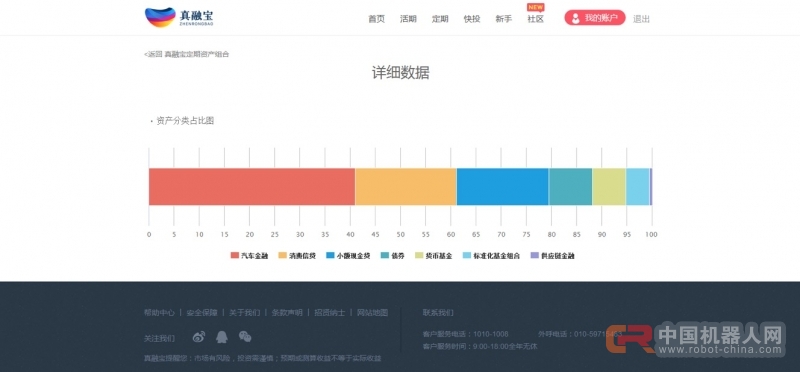The height and width of the screenshot is (372, 800).
Task: Open the 关于我们 footer link
Action: [244, 312]
